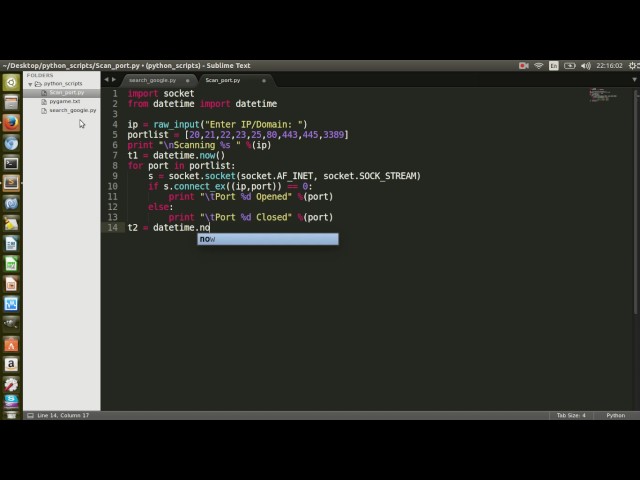
Task: Switch to the search_google.py tab
Action: pyautogui.click(x=153, y=80)
